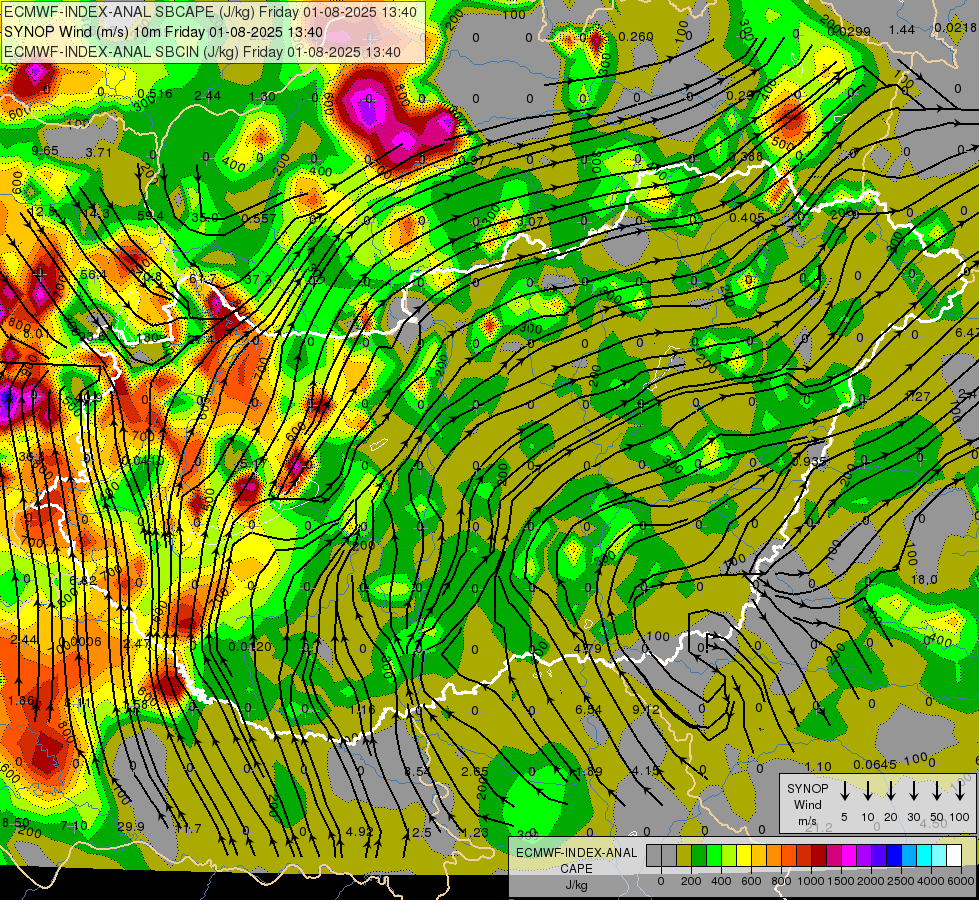Click the map value 0.557
979x900 pixels.
258,218
